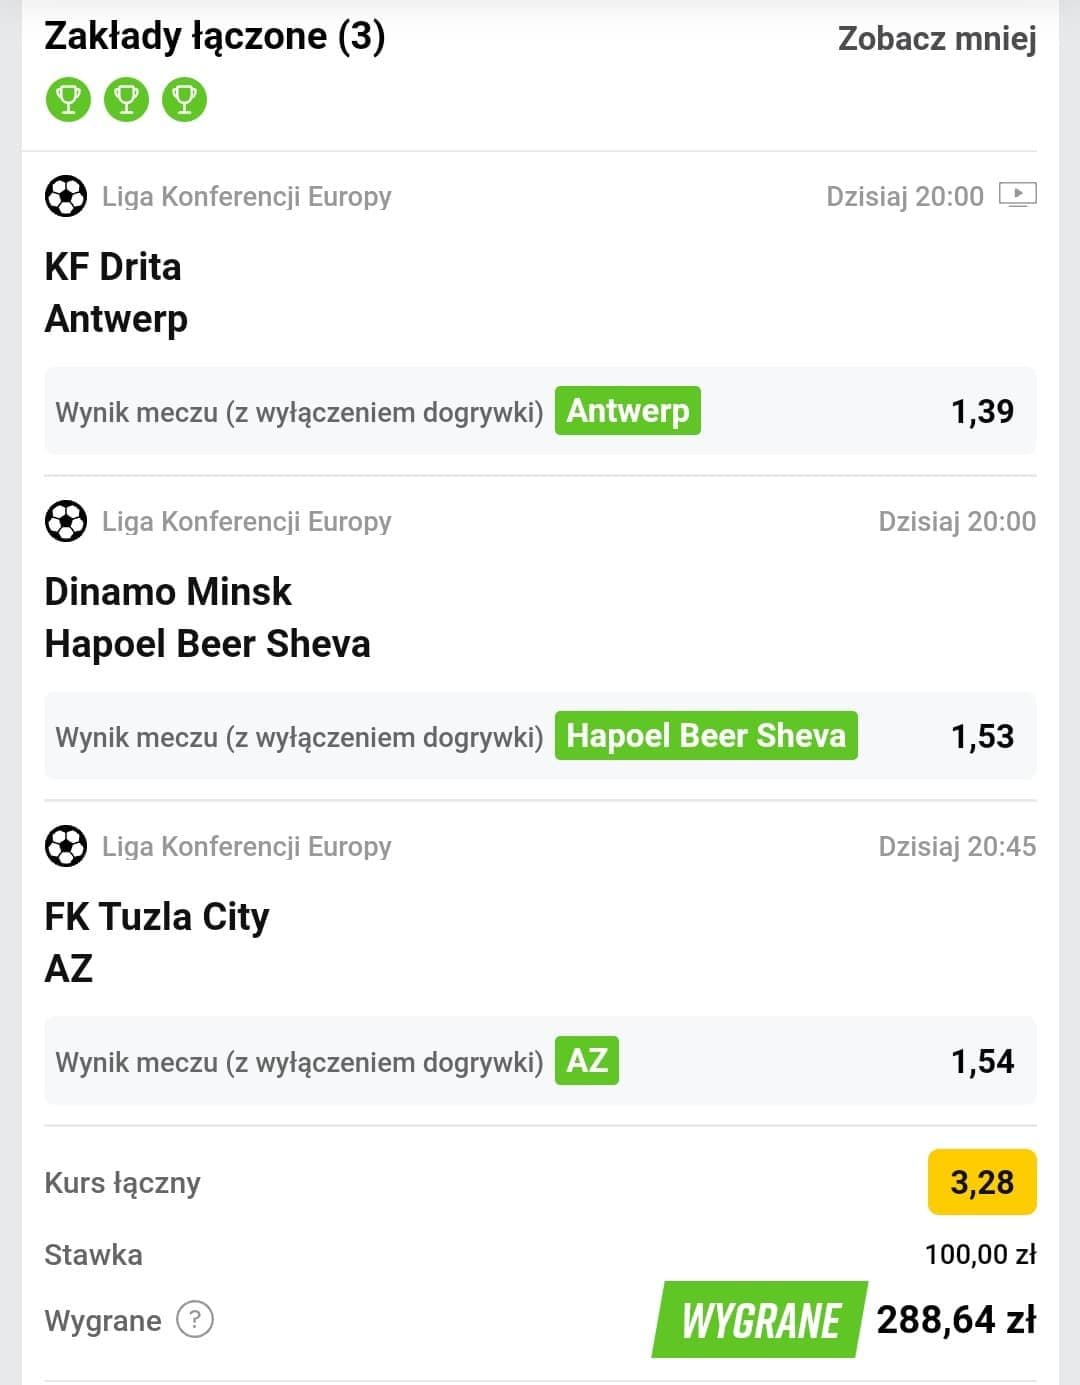Image resolution: width=1080 pixels, height=1385 pixels.
Task: Click the 1,54 odds for AZ
Action: [982, 1061]
